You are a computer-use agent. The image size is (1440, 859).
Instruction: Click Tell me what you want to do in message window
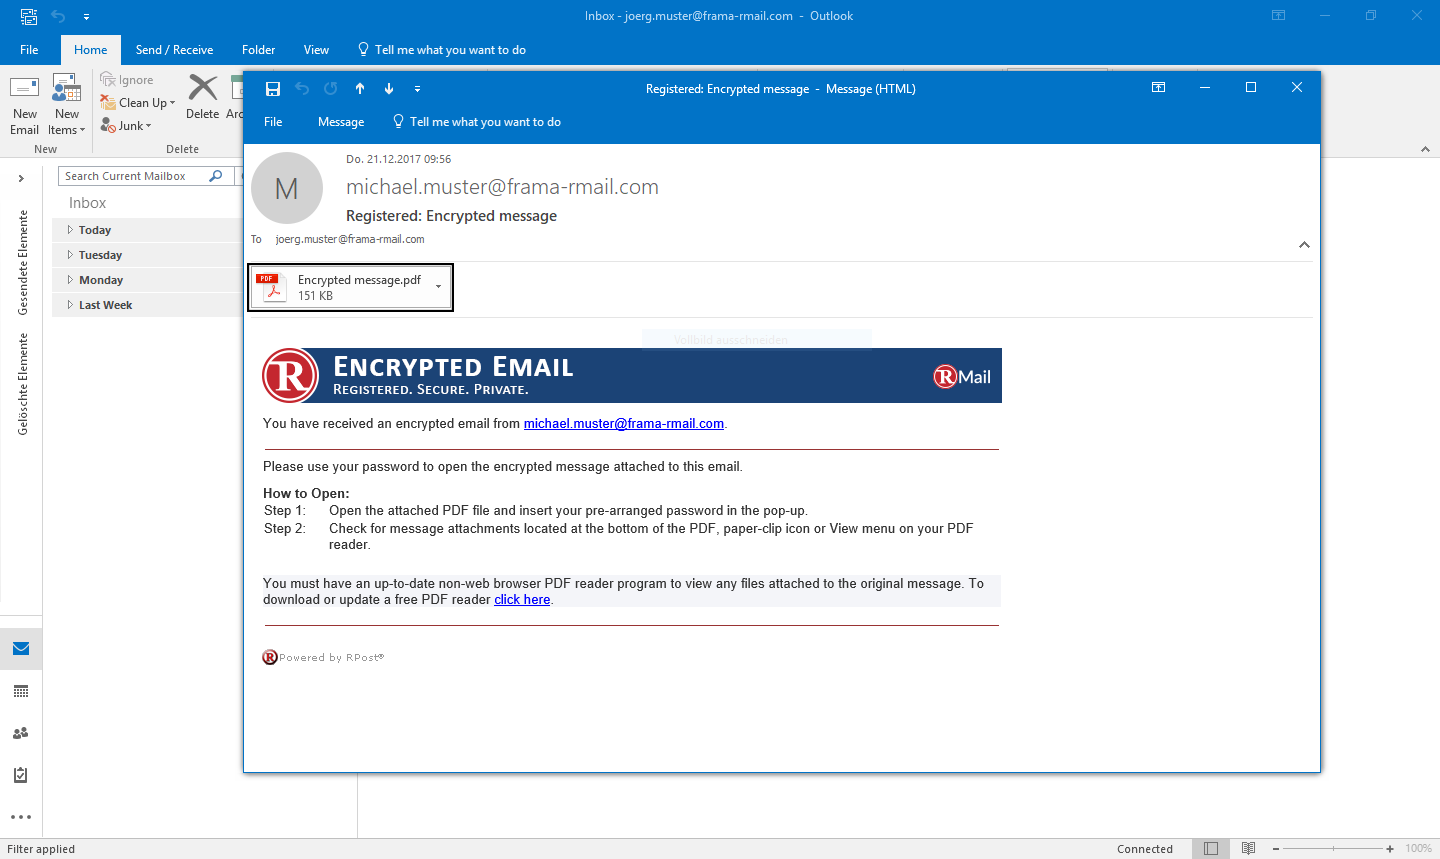(x=476, y=122)
